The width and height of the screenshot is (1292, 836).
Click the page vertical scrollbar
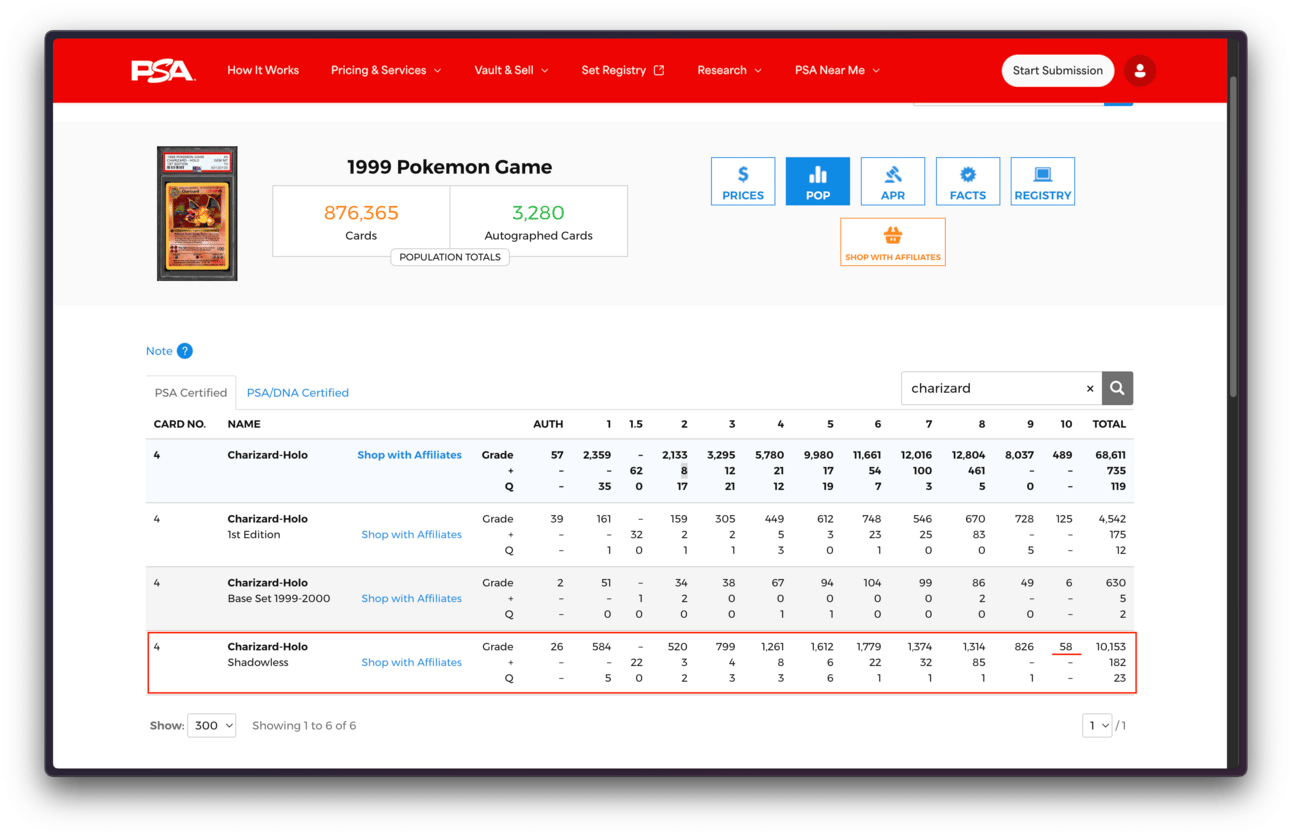click(1233, 236)
